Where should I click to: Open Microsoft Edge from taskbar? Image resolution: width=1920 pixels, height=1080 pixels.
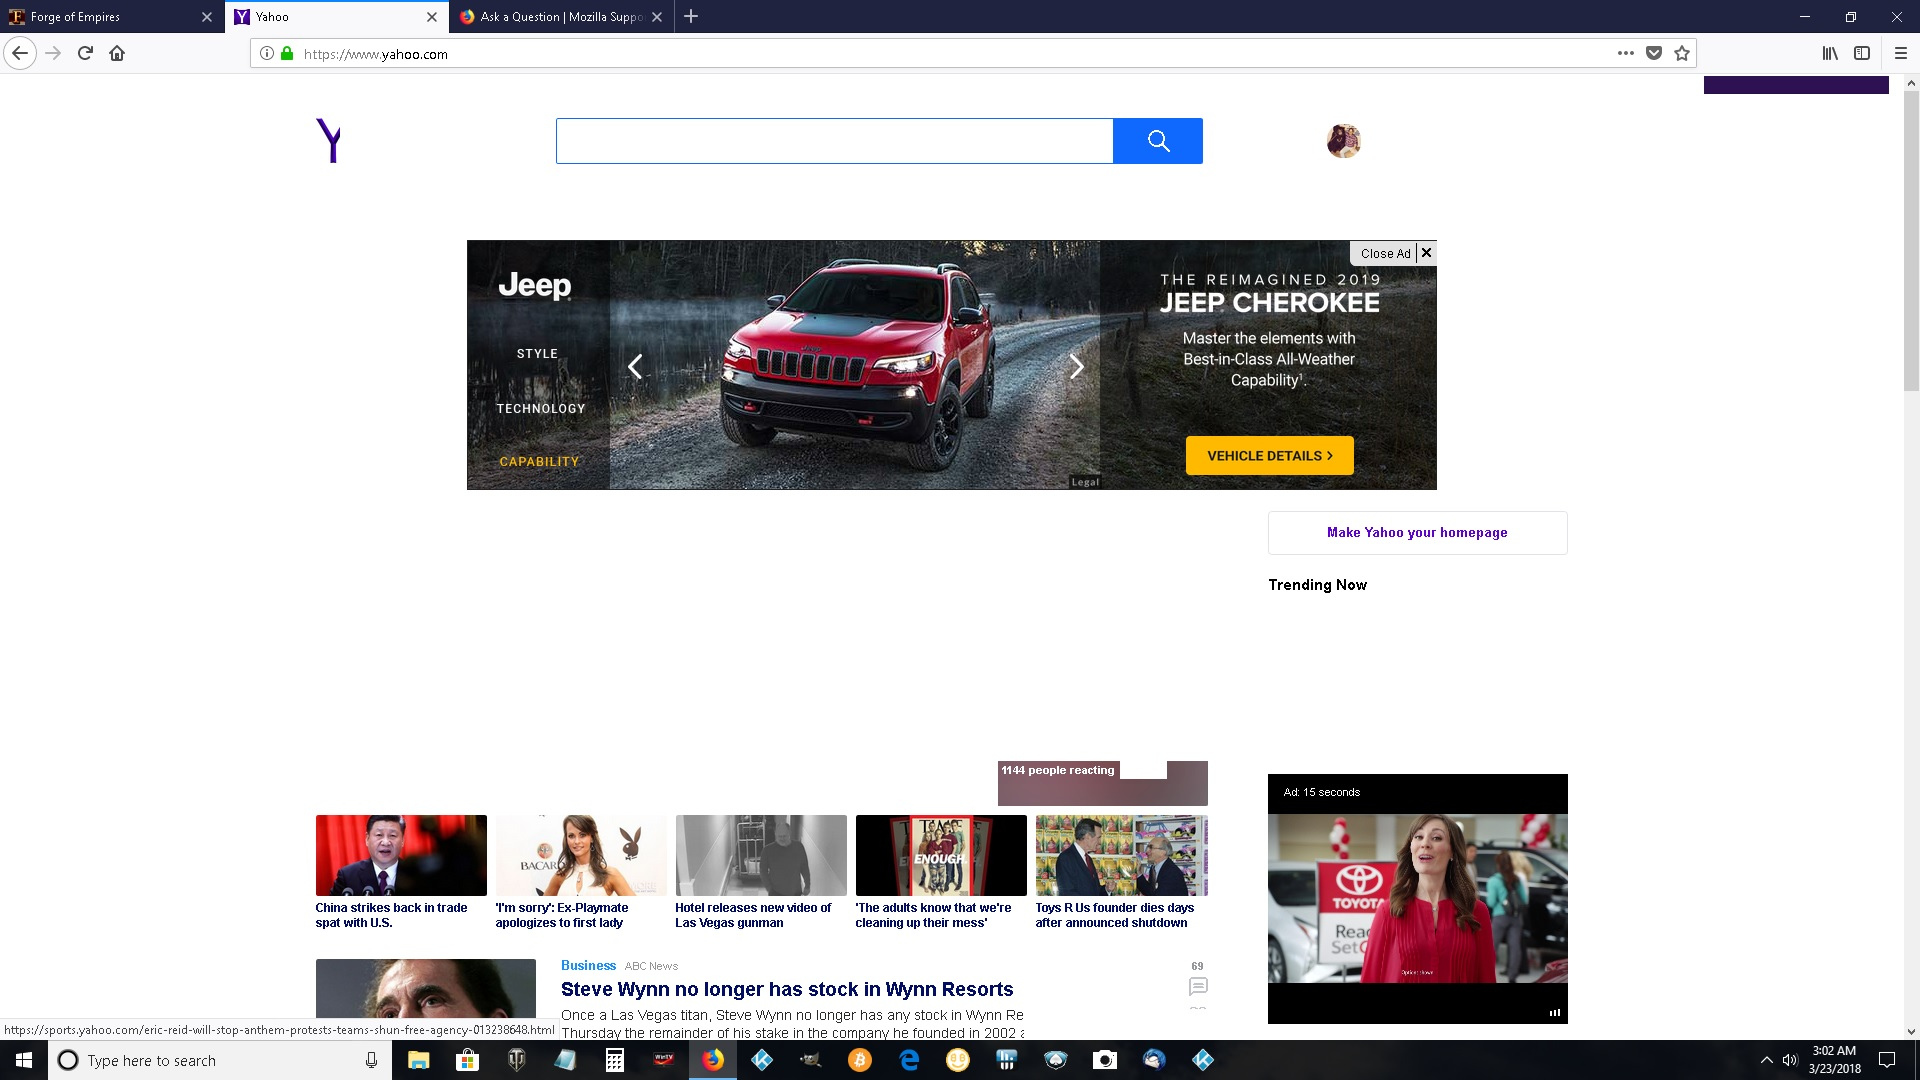click(909, 1060)
